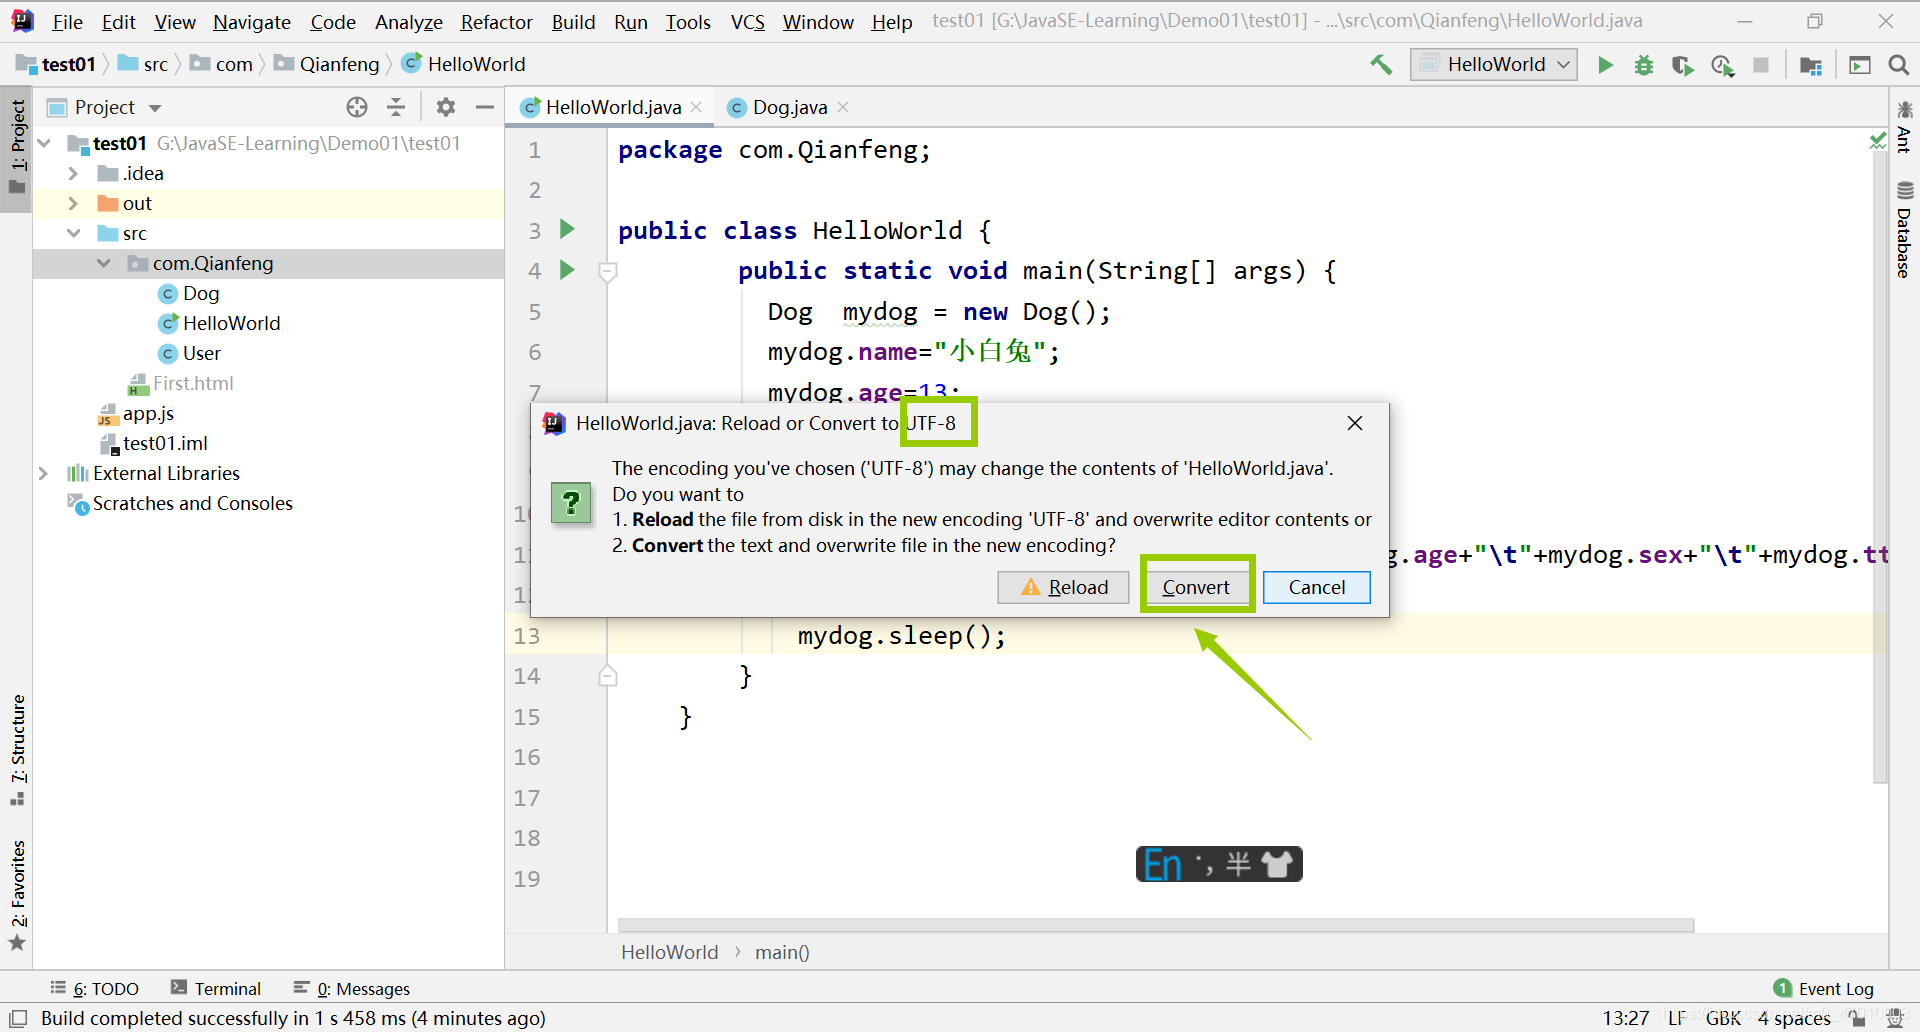Open the Ant tool window
Image resolution: width=1920 pixels, height=1032 pixels.
(1905, 140)
